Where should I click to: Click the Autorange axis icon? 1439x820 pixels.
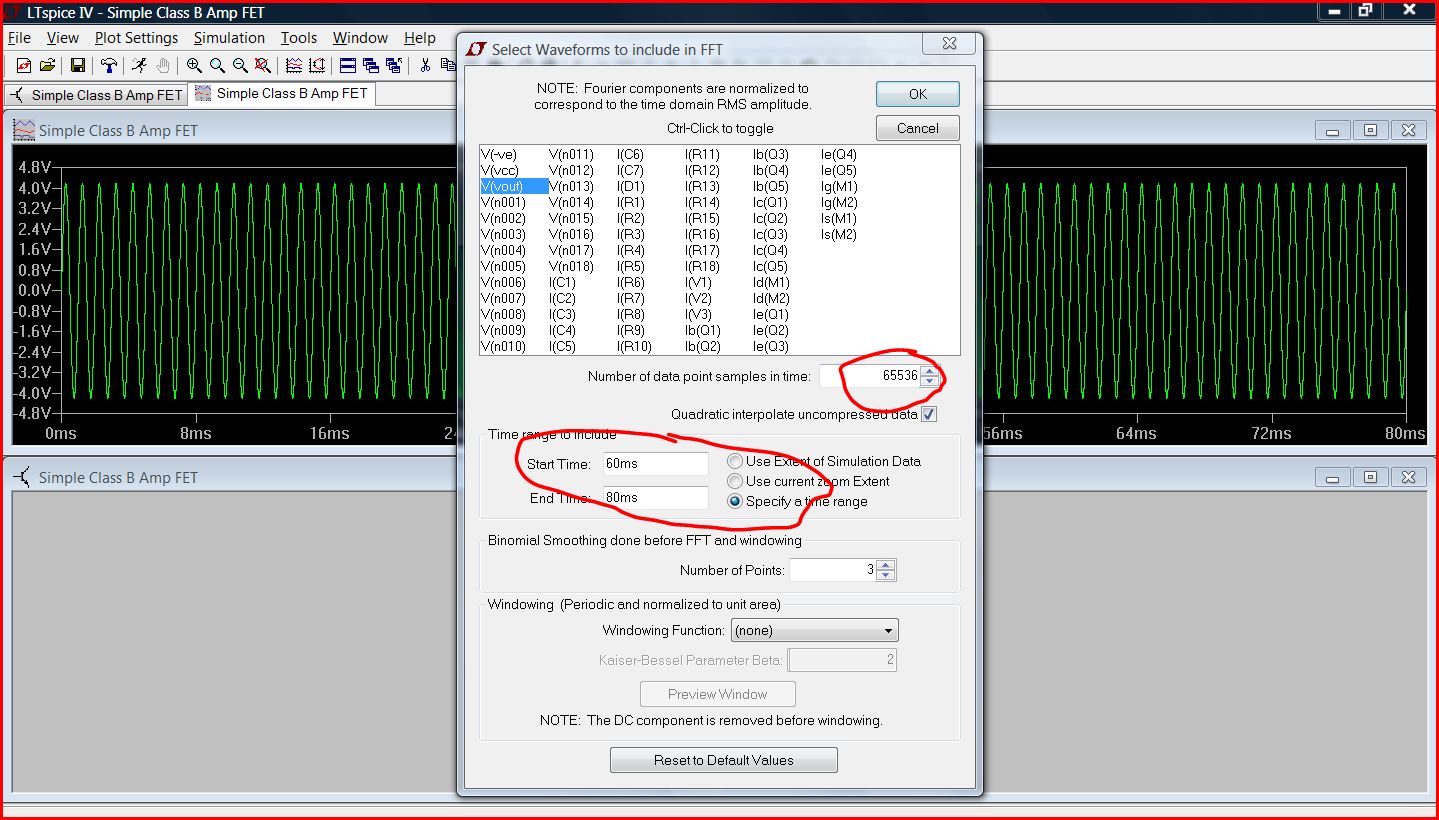317,65
